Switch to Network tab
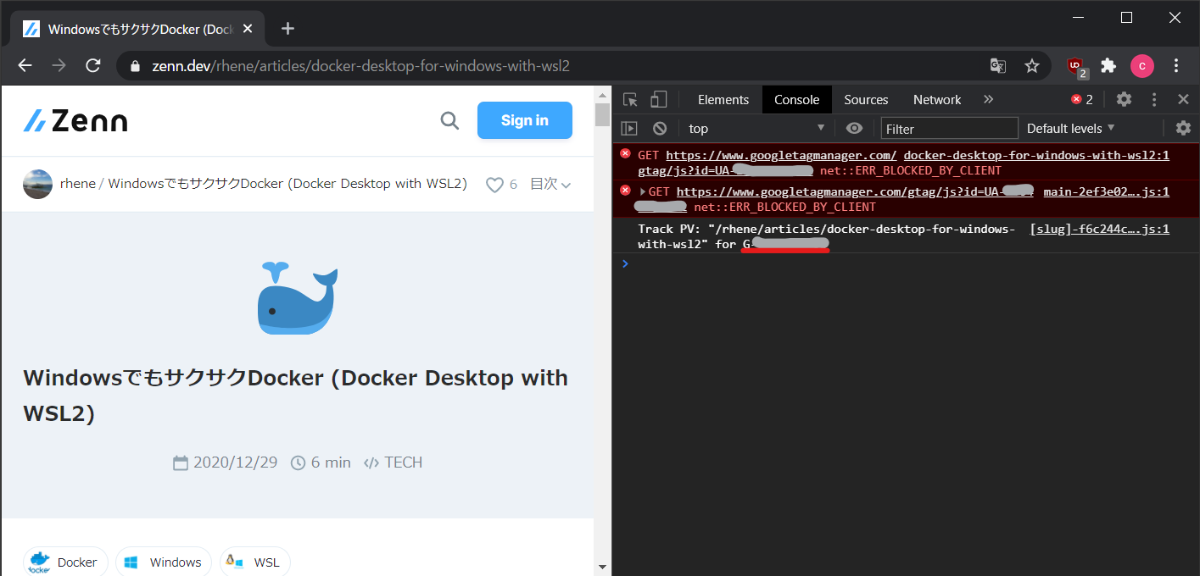 pyautogui.click(x=937, y=99)
